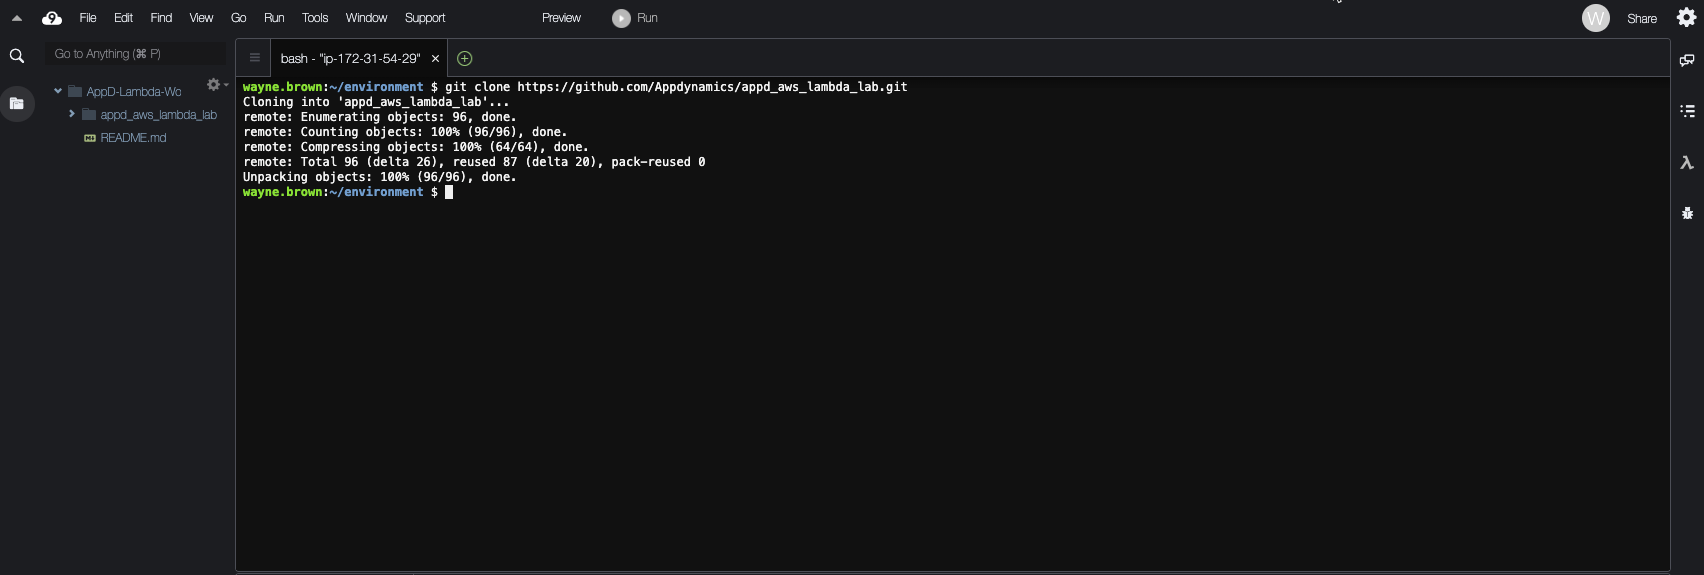This screenshot has width=1704, height=575.
Task: Open the Debugger bug icon panel
Action: click(x=1687, y=213)
